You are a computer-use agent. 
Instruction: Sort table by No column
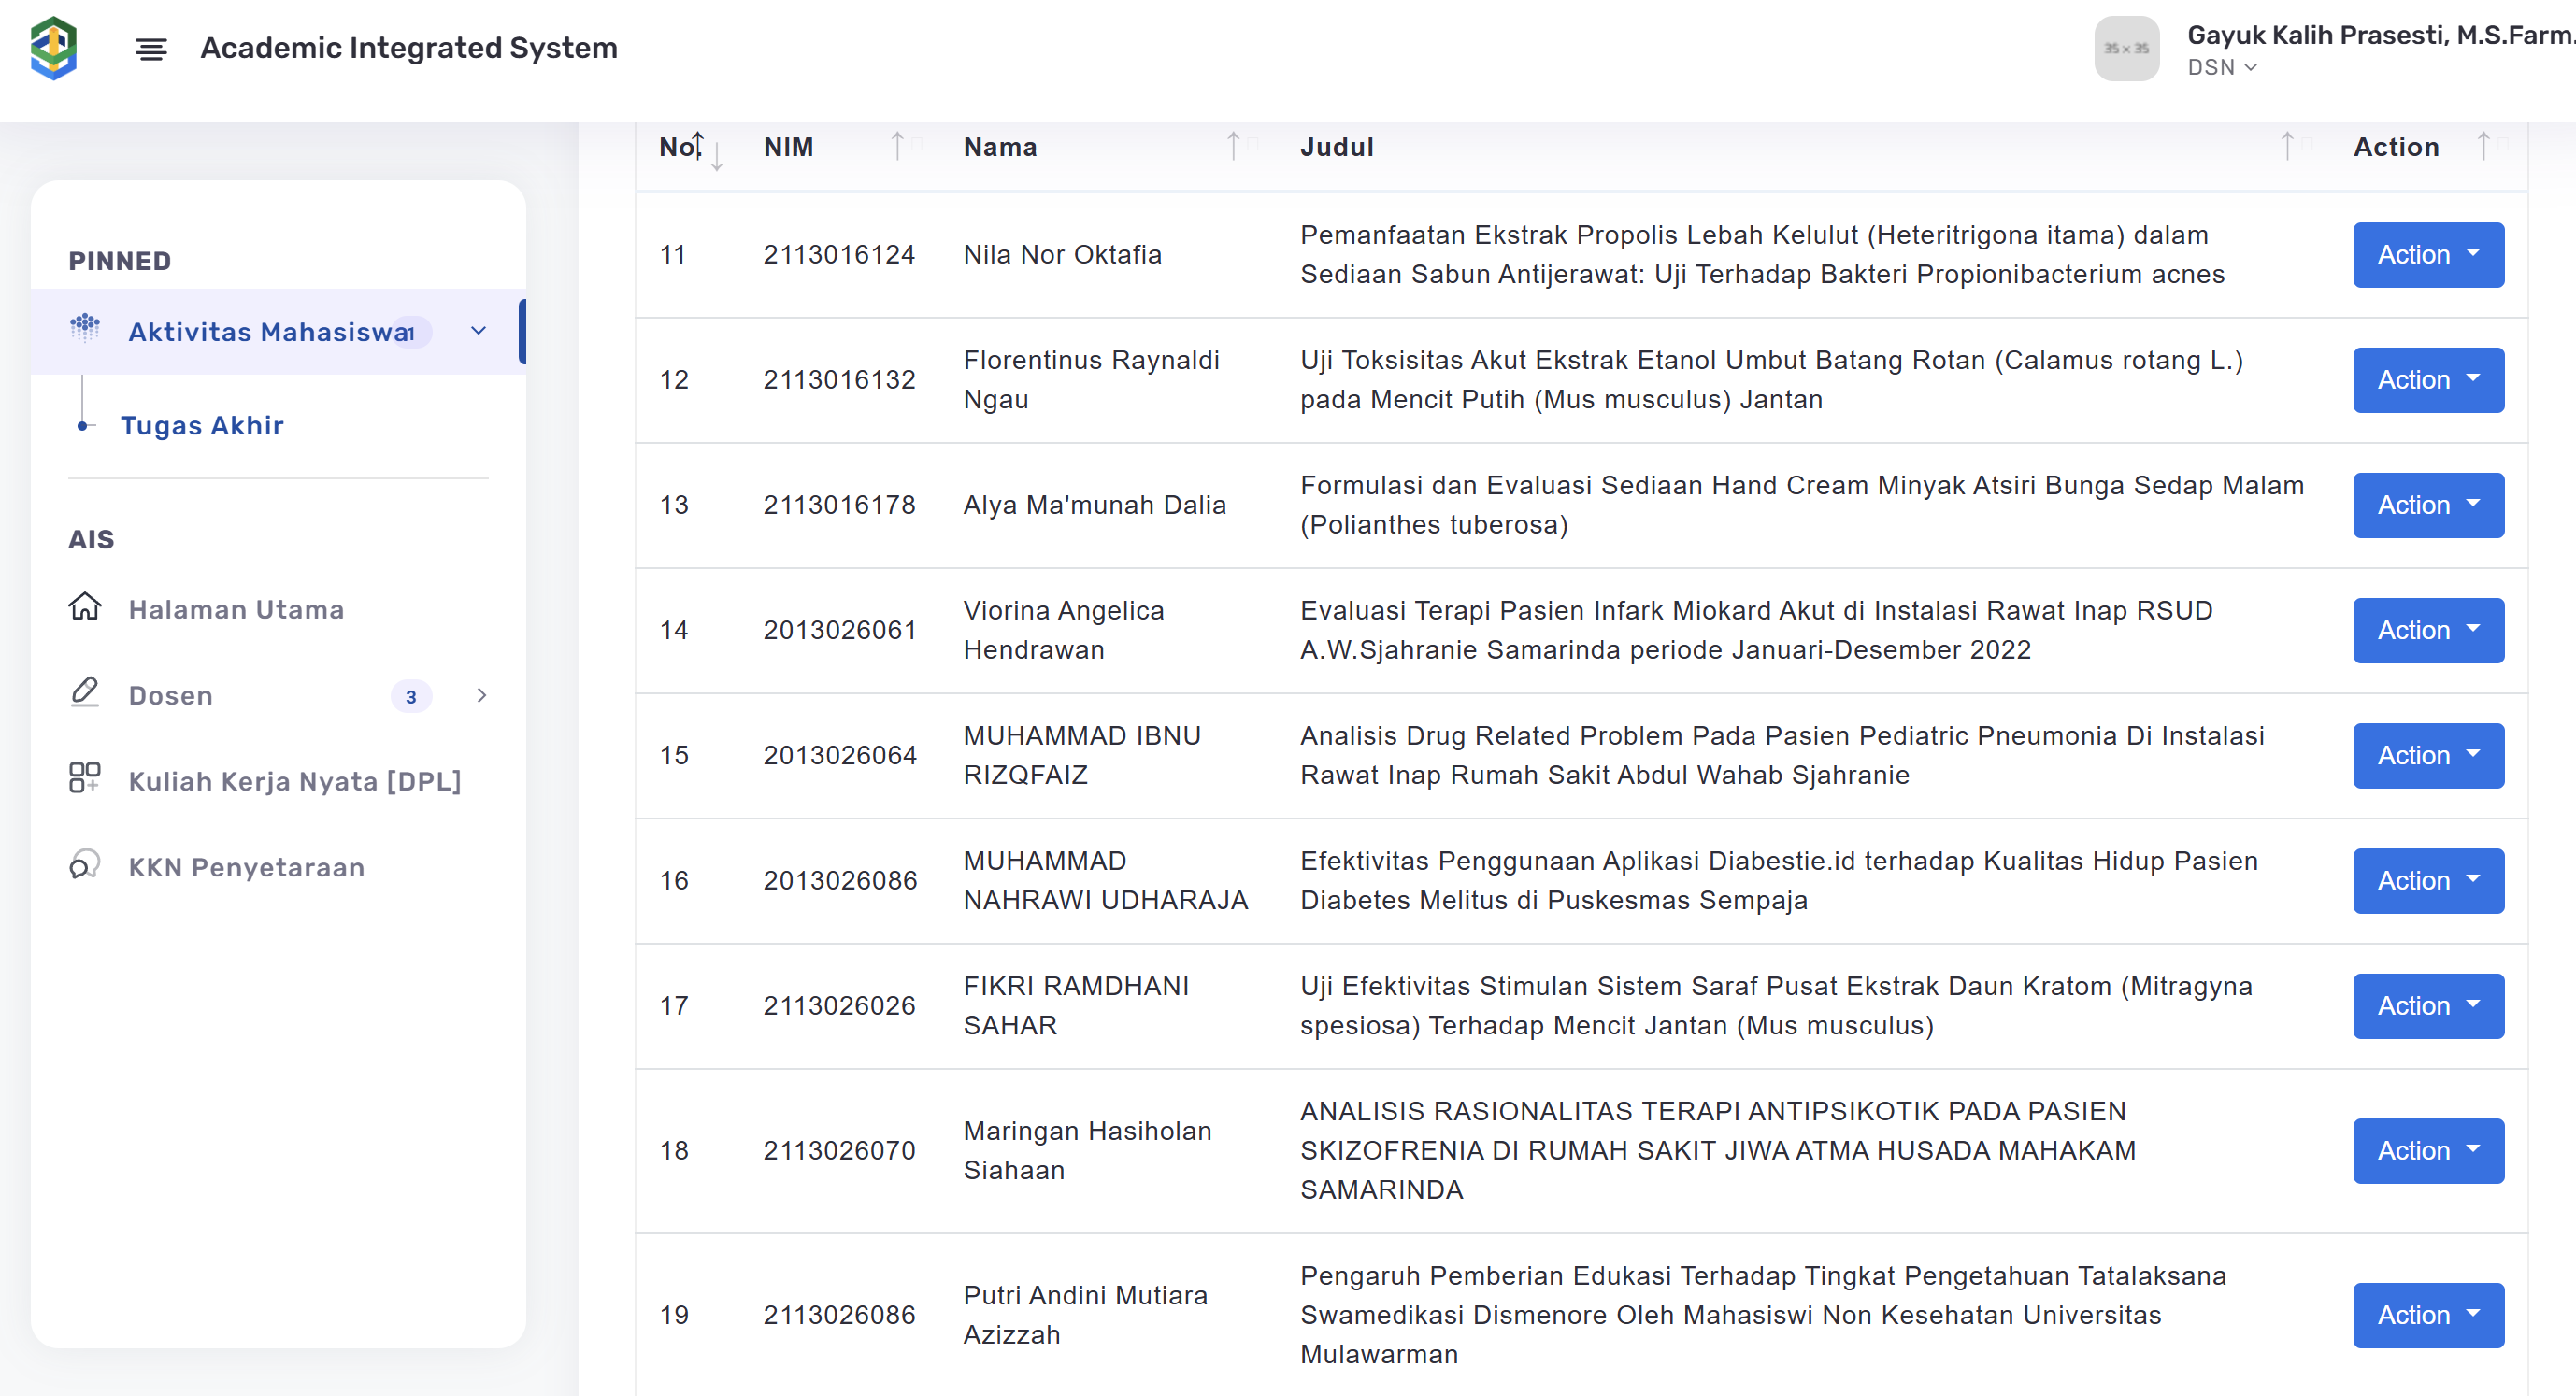pyautogui.click(x=690, y=147)
